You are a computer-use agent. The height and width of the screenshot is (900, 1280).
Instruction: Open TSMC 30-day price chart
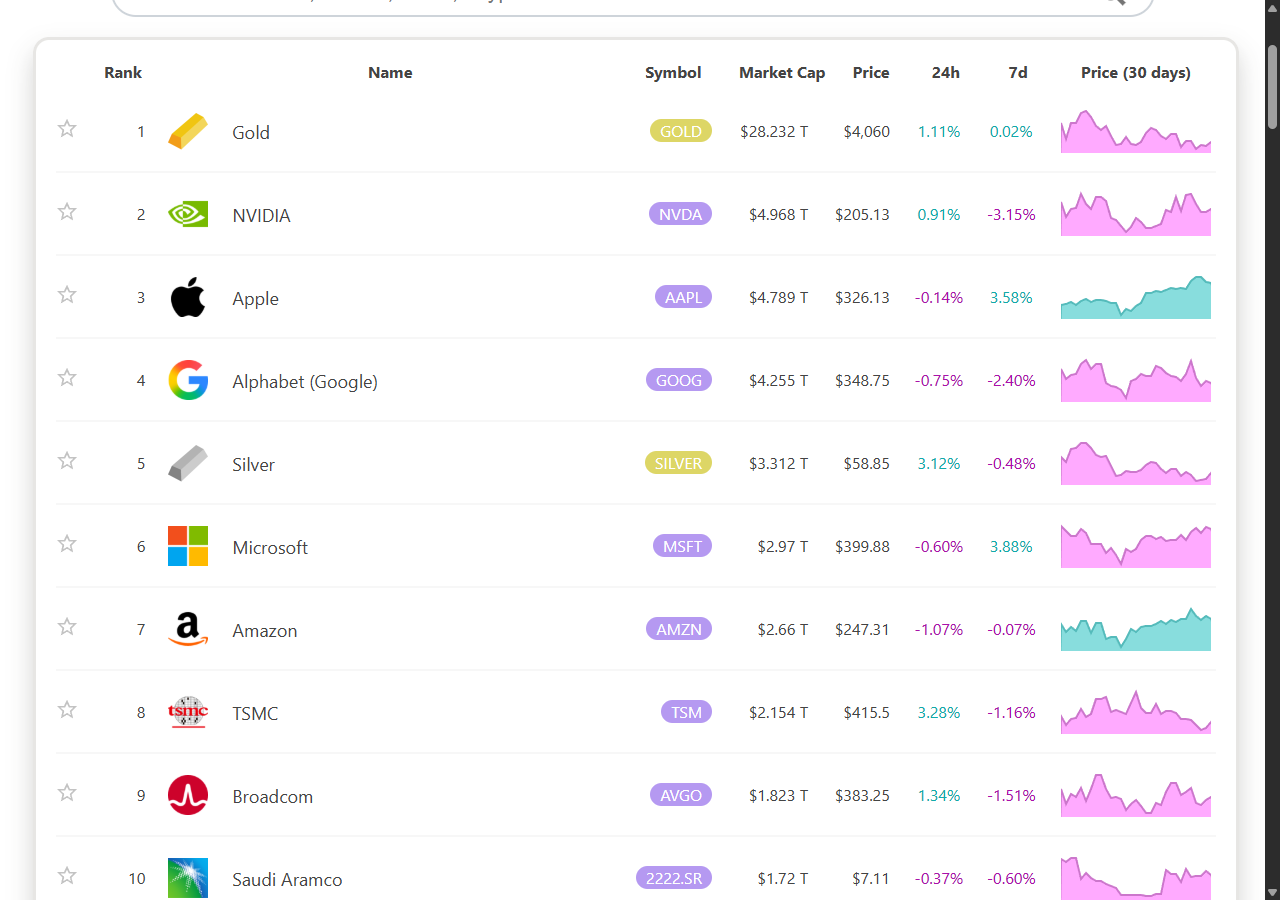tap(1136, 712)
